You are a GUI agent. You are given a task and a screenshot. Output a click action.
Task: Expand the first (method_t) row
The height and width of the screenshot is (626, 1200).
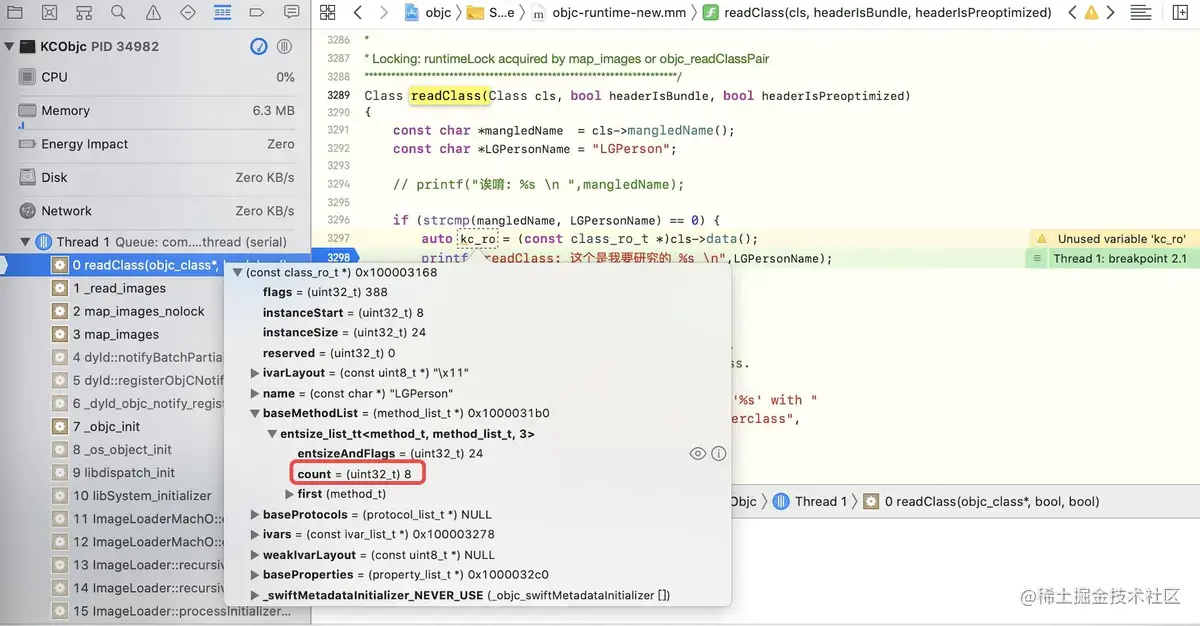pos(290,494)
